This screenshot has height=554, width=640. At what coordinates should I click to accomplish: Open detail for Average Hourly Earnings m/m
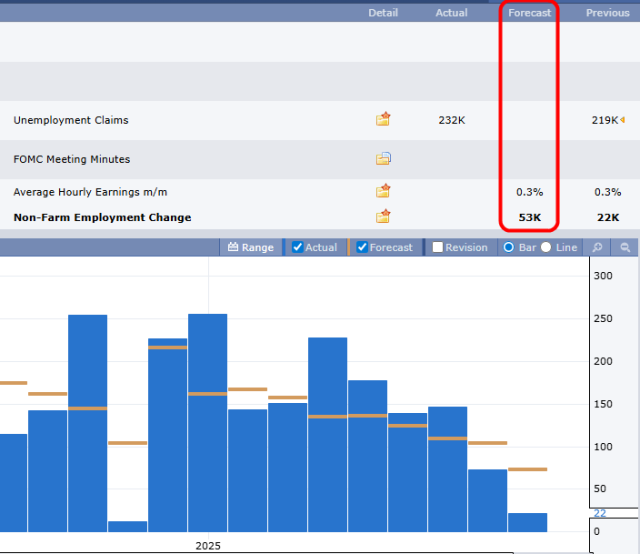pyautogui.click(x=383, y=191)
